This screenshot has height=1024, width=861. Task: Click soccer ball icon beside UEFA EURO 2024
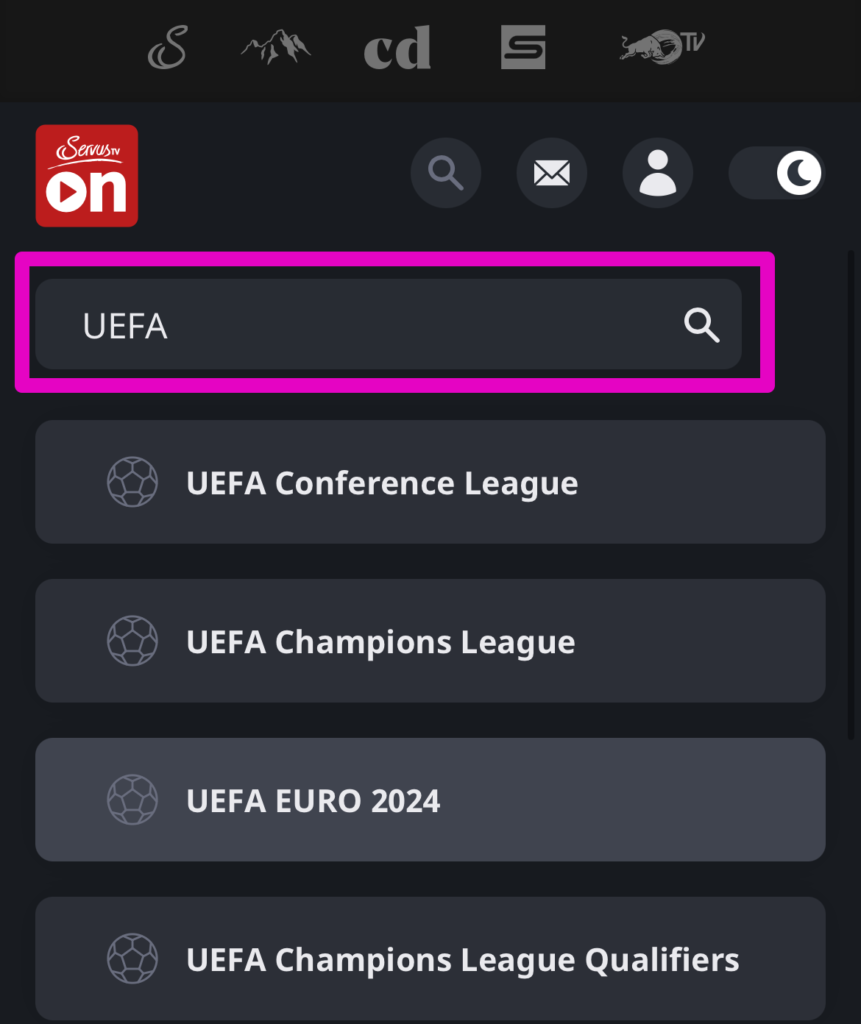[132, 801]
